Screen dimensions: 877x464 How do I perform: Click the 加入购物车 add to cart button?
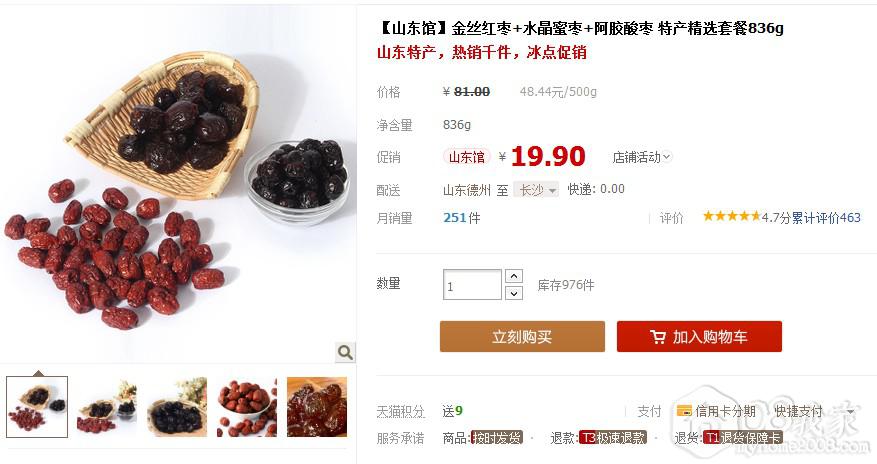[x=699, y=337]
